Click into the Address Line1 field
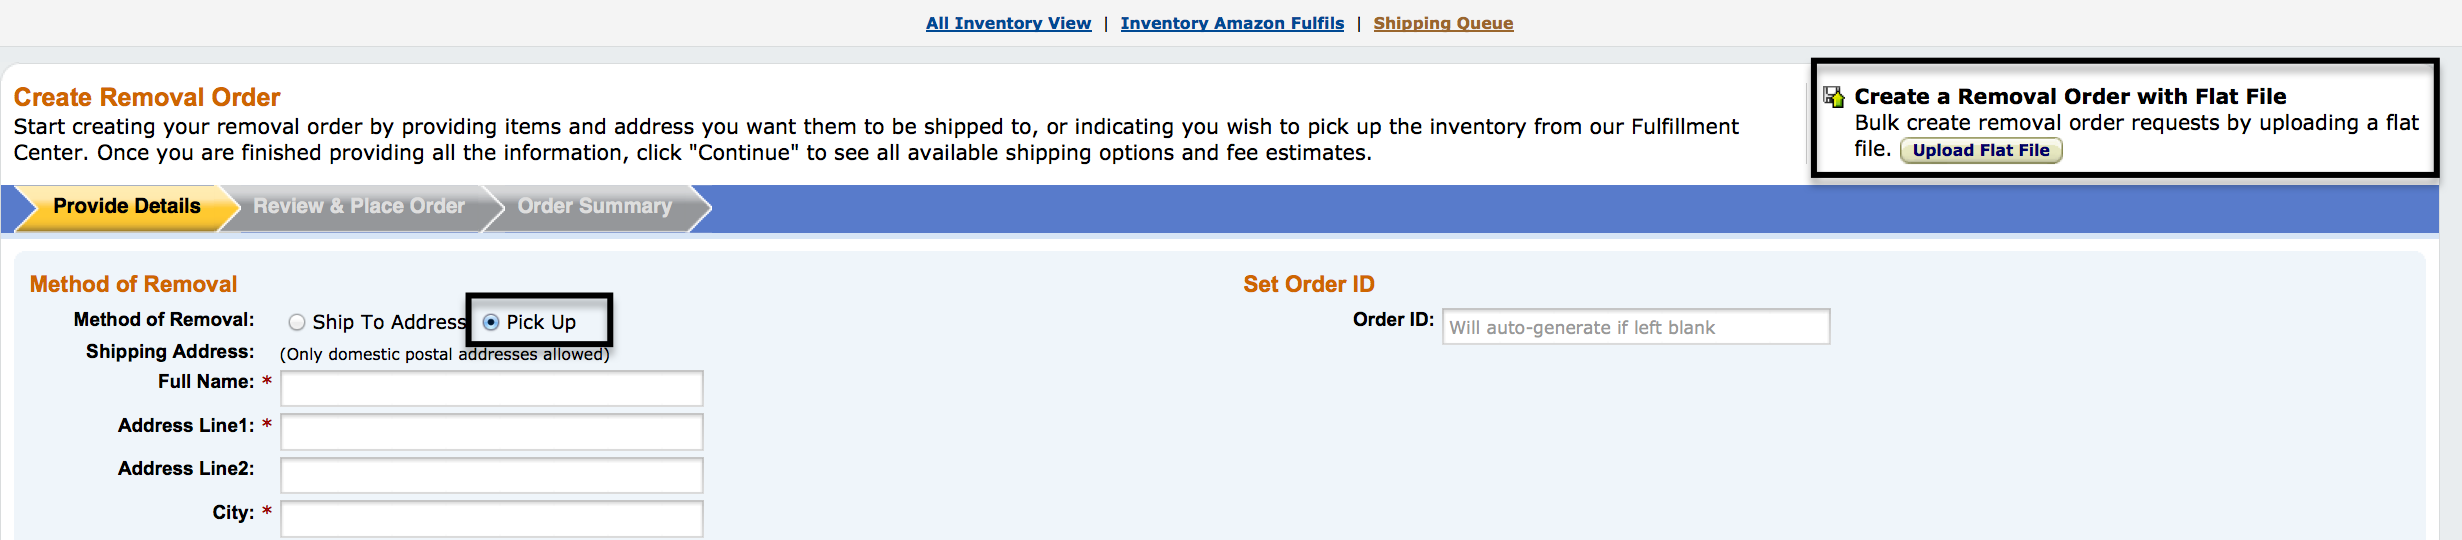The image size is (2462, 540). (491, 432)
